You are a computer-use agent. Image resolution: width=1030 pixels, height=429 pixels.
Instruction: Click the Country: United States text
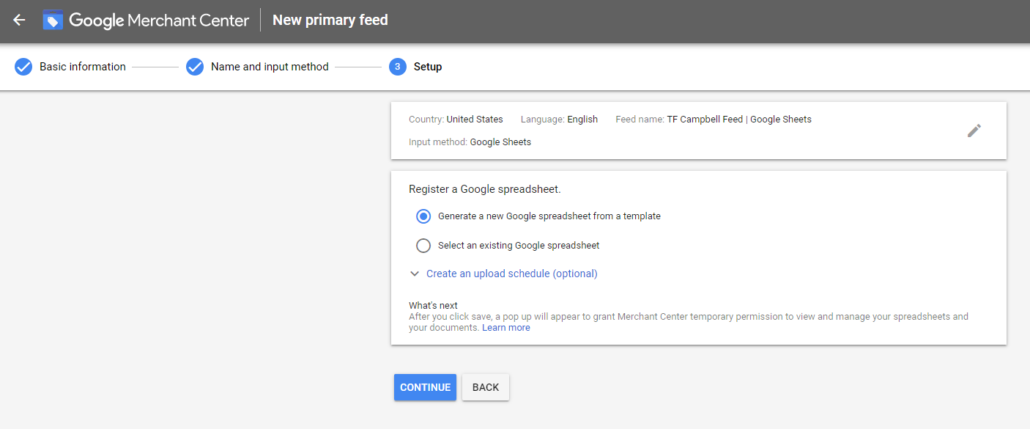(x=456, y=120)
